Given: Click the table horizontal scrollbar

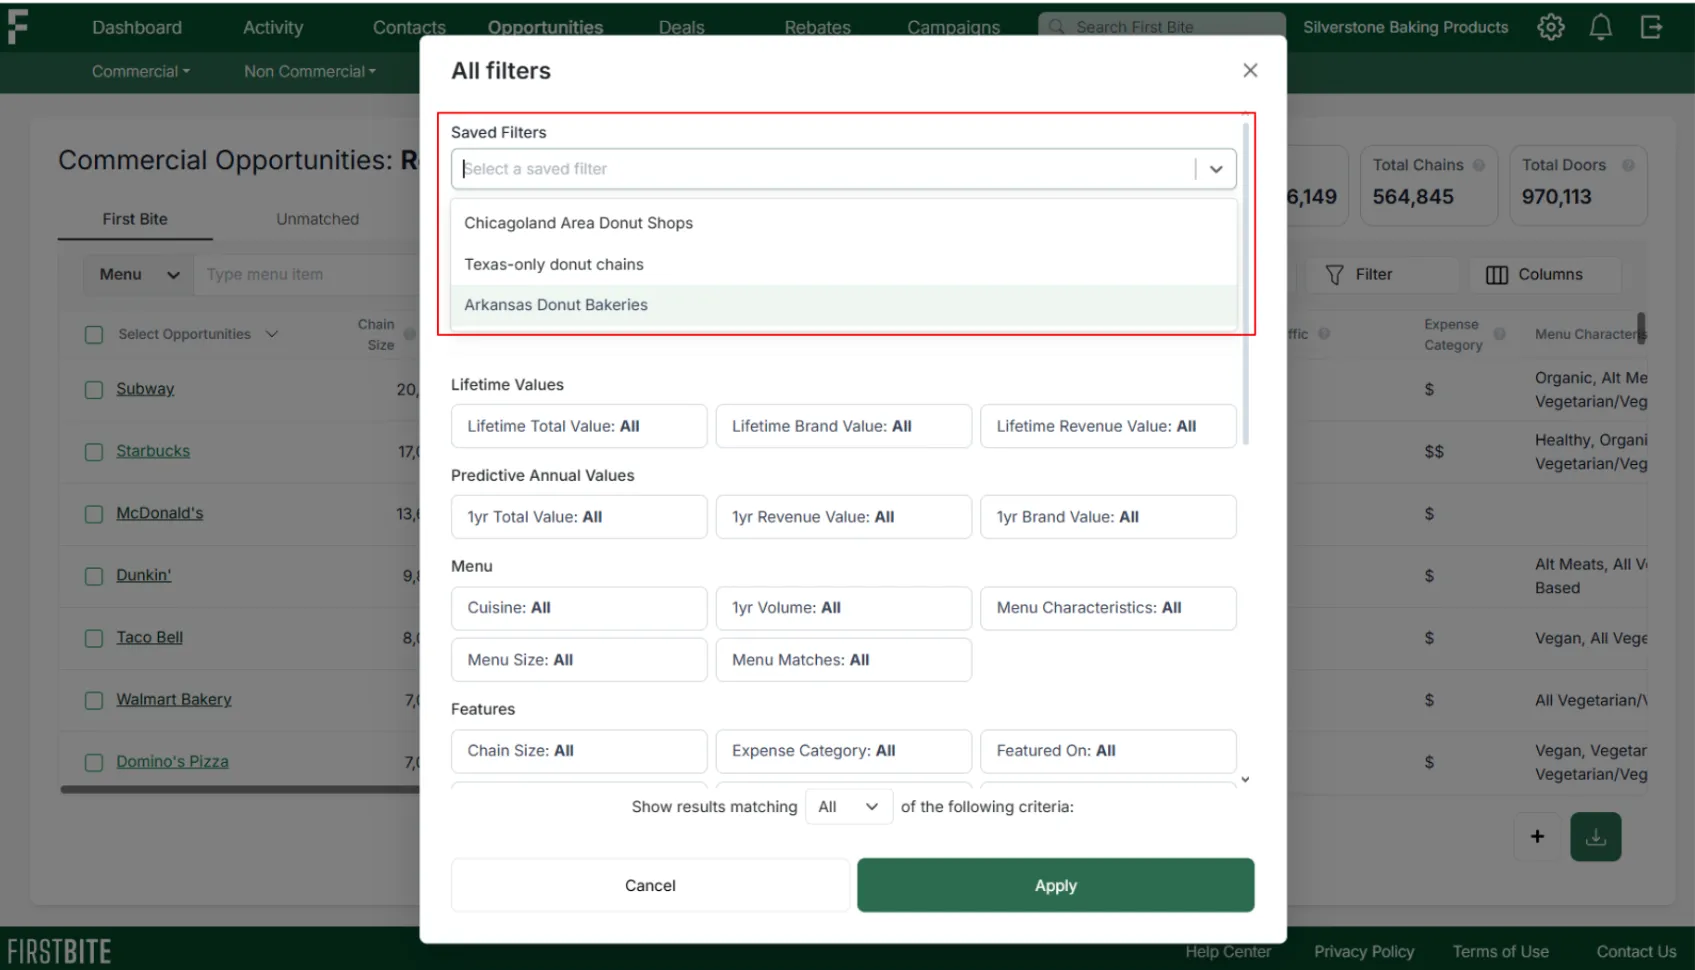Looking at the screenshot, I should [x=240, y=789].
